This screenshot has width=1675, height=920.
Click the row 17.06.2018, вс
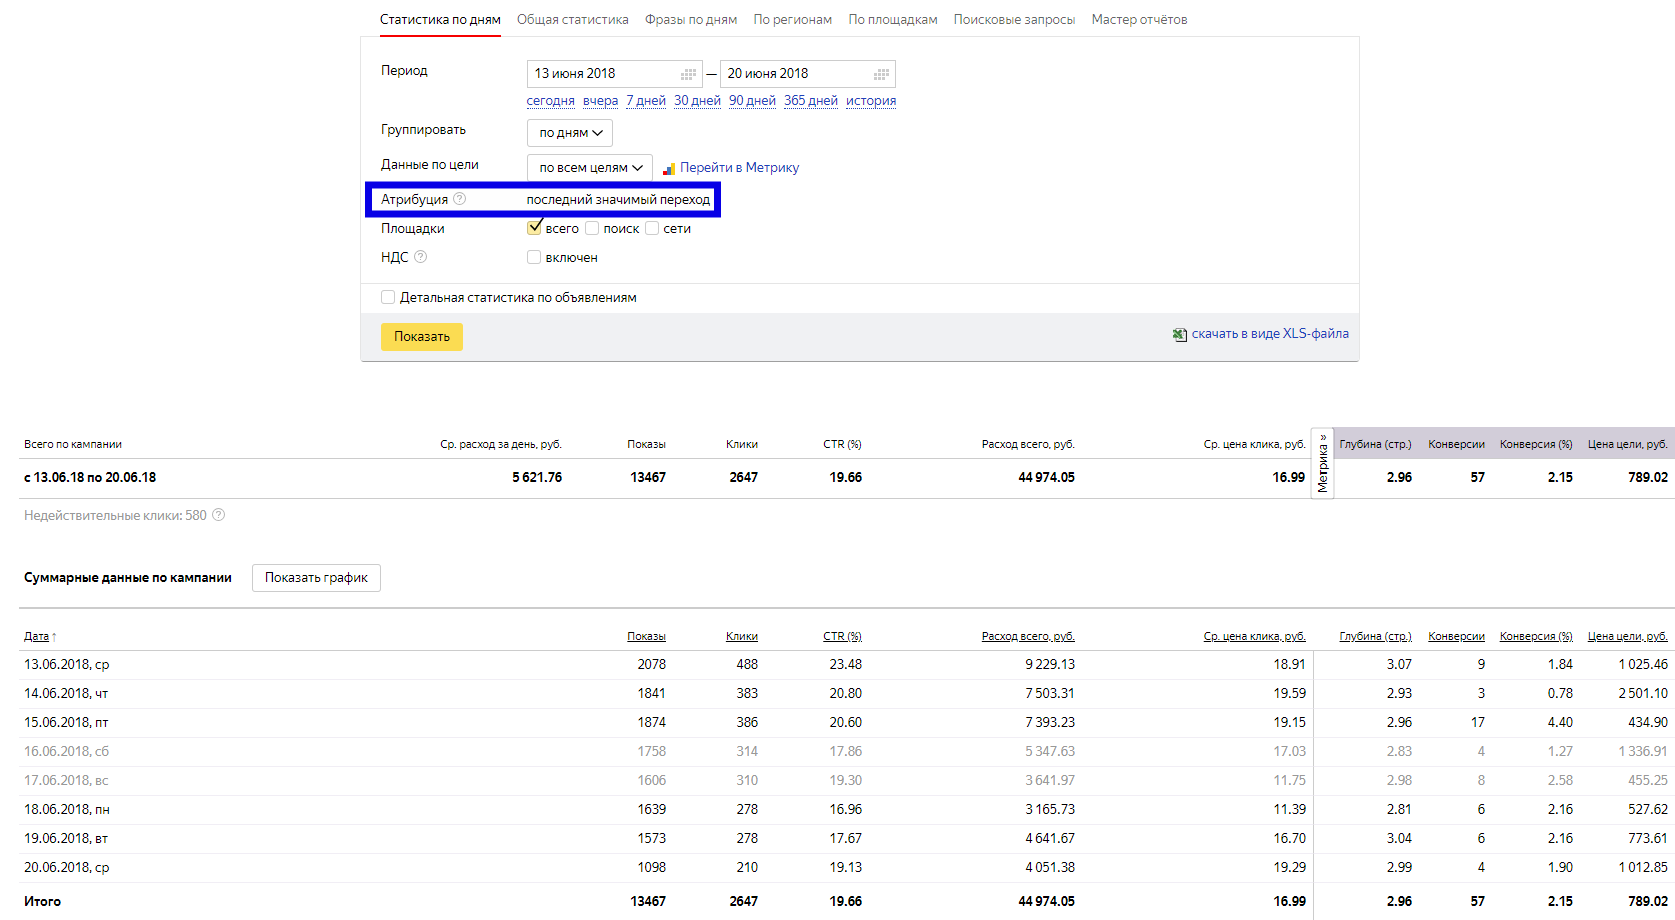(846, 780)
